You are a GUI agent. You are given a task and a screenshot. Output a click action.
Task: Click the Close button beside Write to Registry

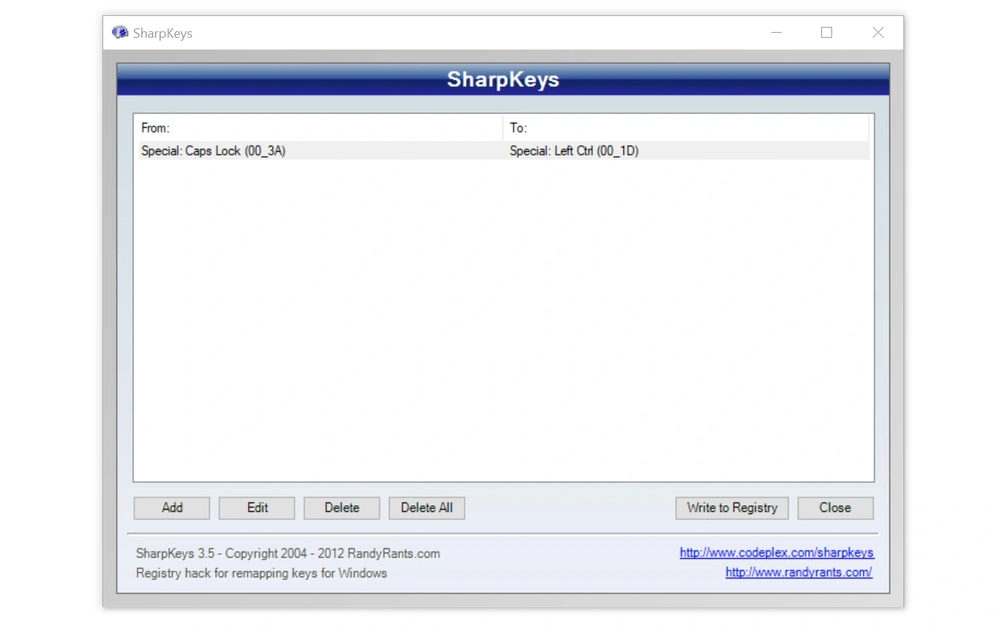point(835,508)
